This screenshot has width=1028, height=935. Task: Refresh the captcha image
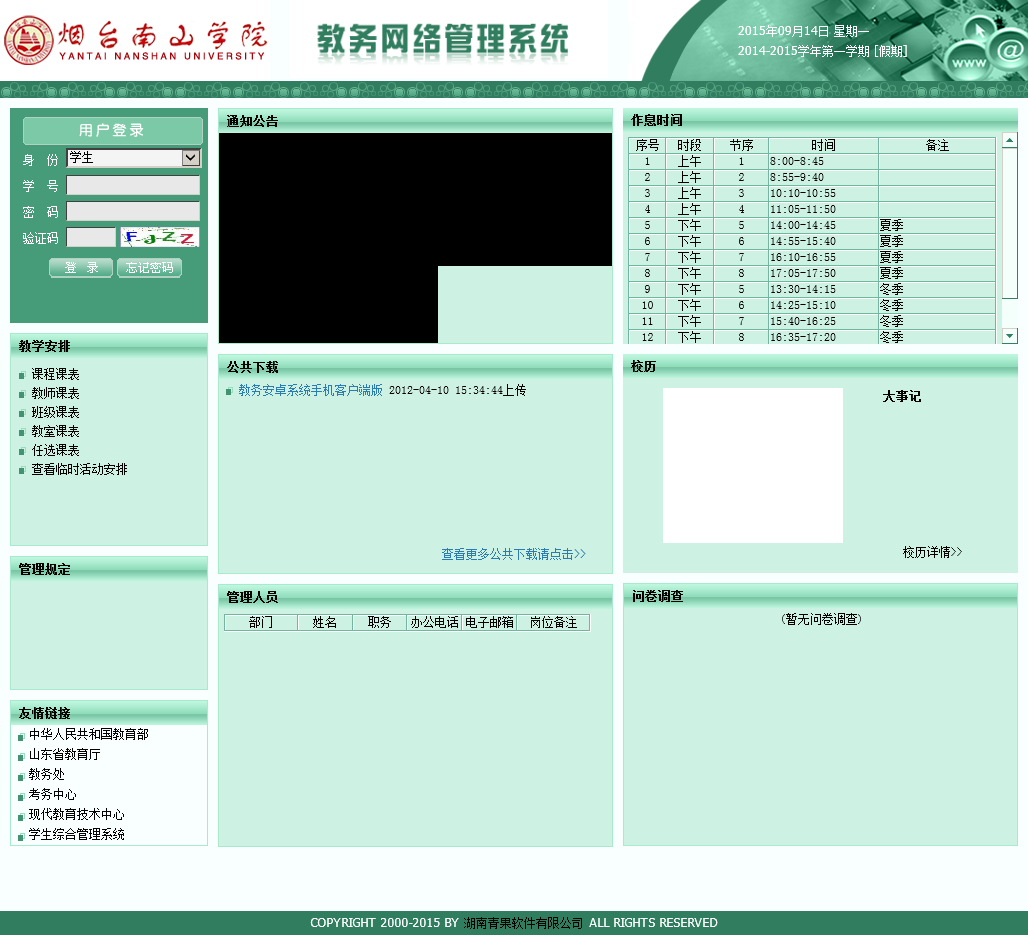(x=160, y=237)
